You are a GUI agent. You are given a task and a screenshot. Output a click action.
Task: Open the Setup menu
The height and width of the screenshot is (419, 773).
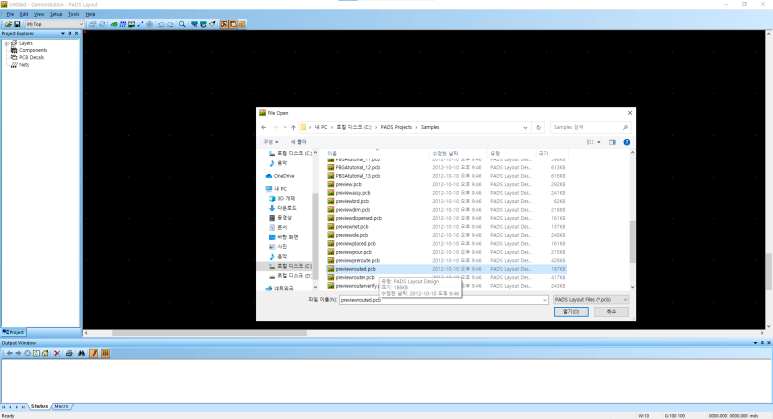pyautogui.click(x=56, y=14)
